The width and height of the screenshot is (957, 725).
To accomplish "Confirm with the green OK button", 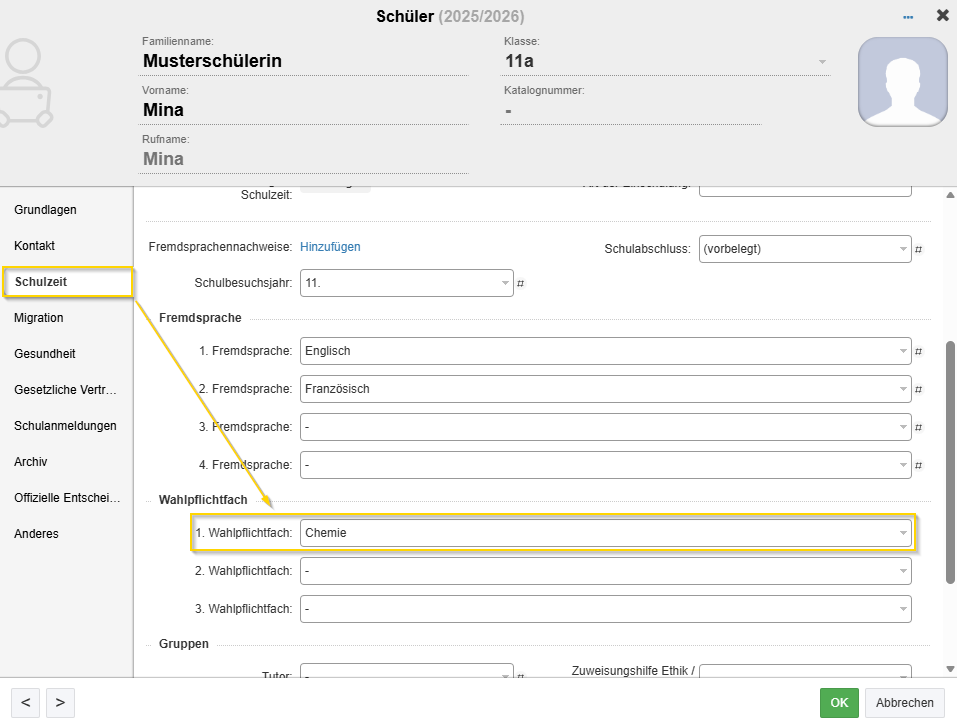I will click(x=839, y=703).
